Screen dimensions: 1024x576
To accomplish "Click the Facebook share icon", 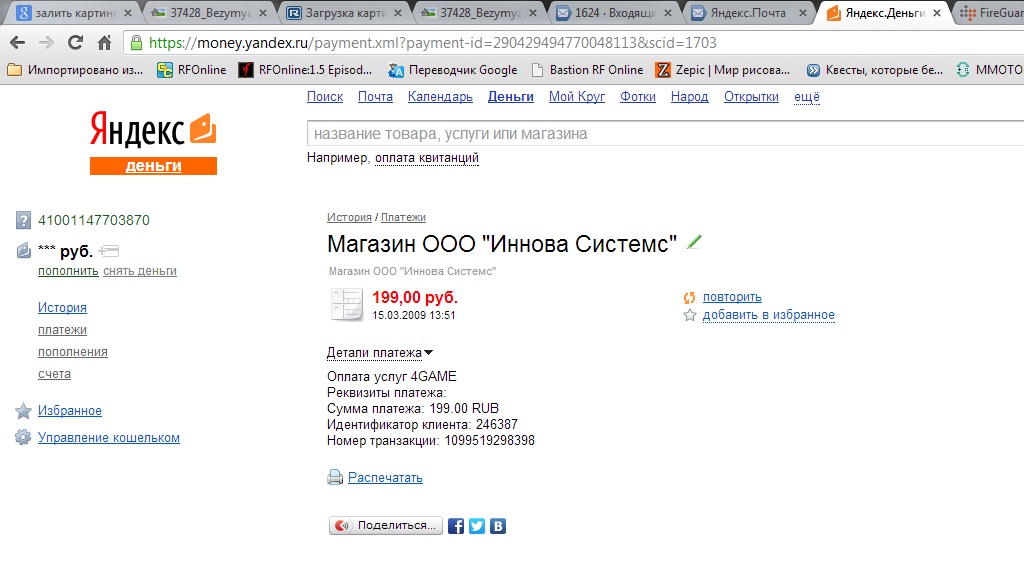I will [x=456, y=526].
